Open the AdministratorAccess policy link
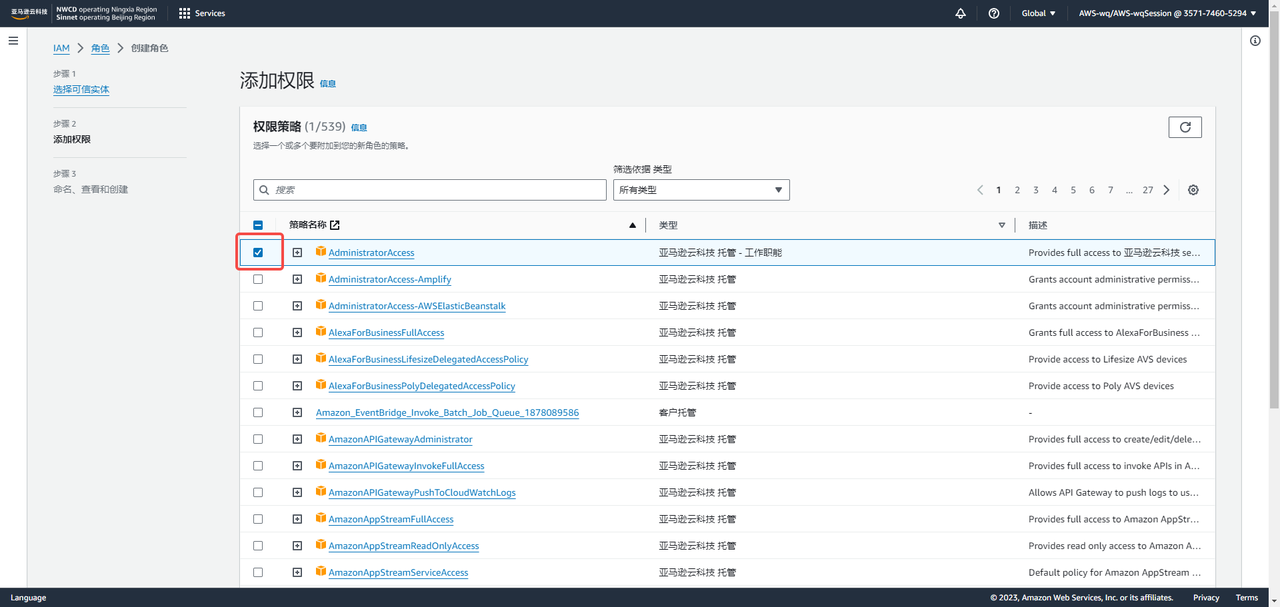Screen dimensions: 1280x607 point(371,253)
